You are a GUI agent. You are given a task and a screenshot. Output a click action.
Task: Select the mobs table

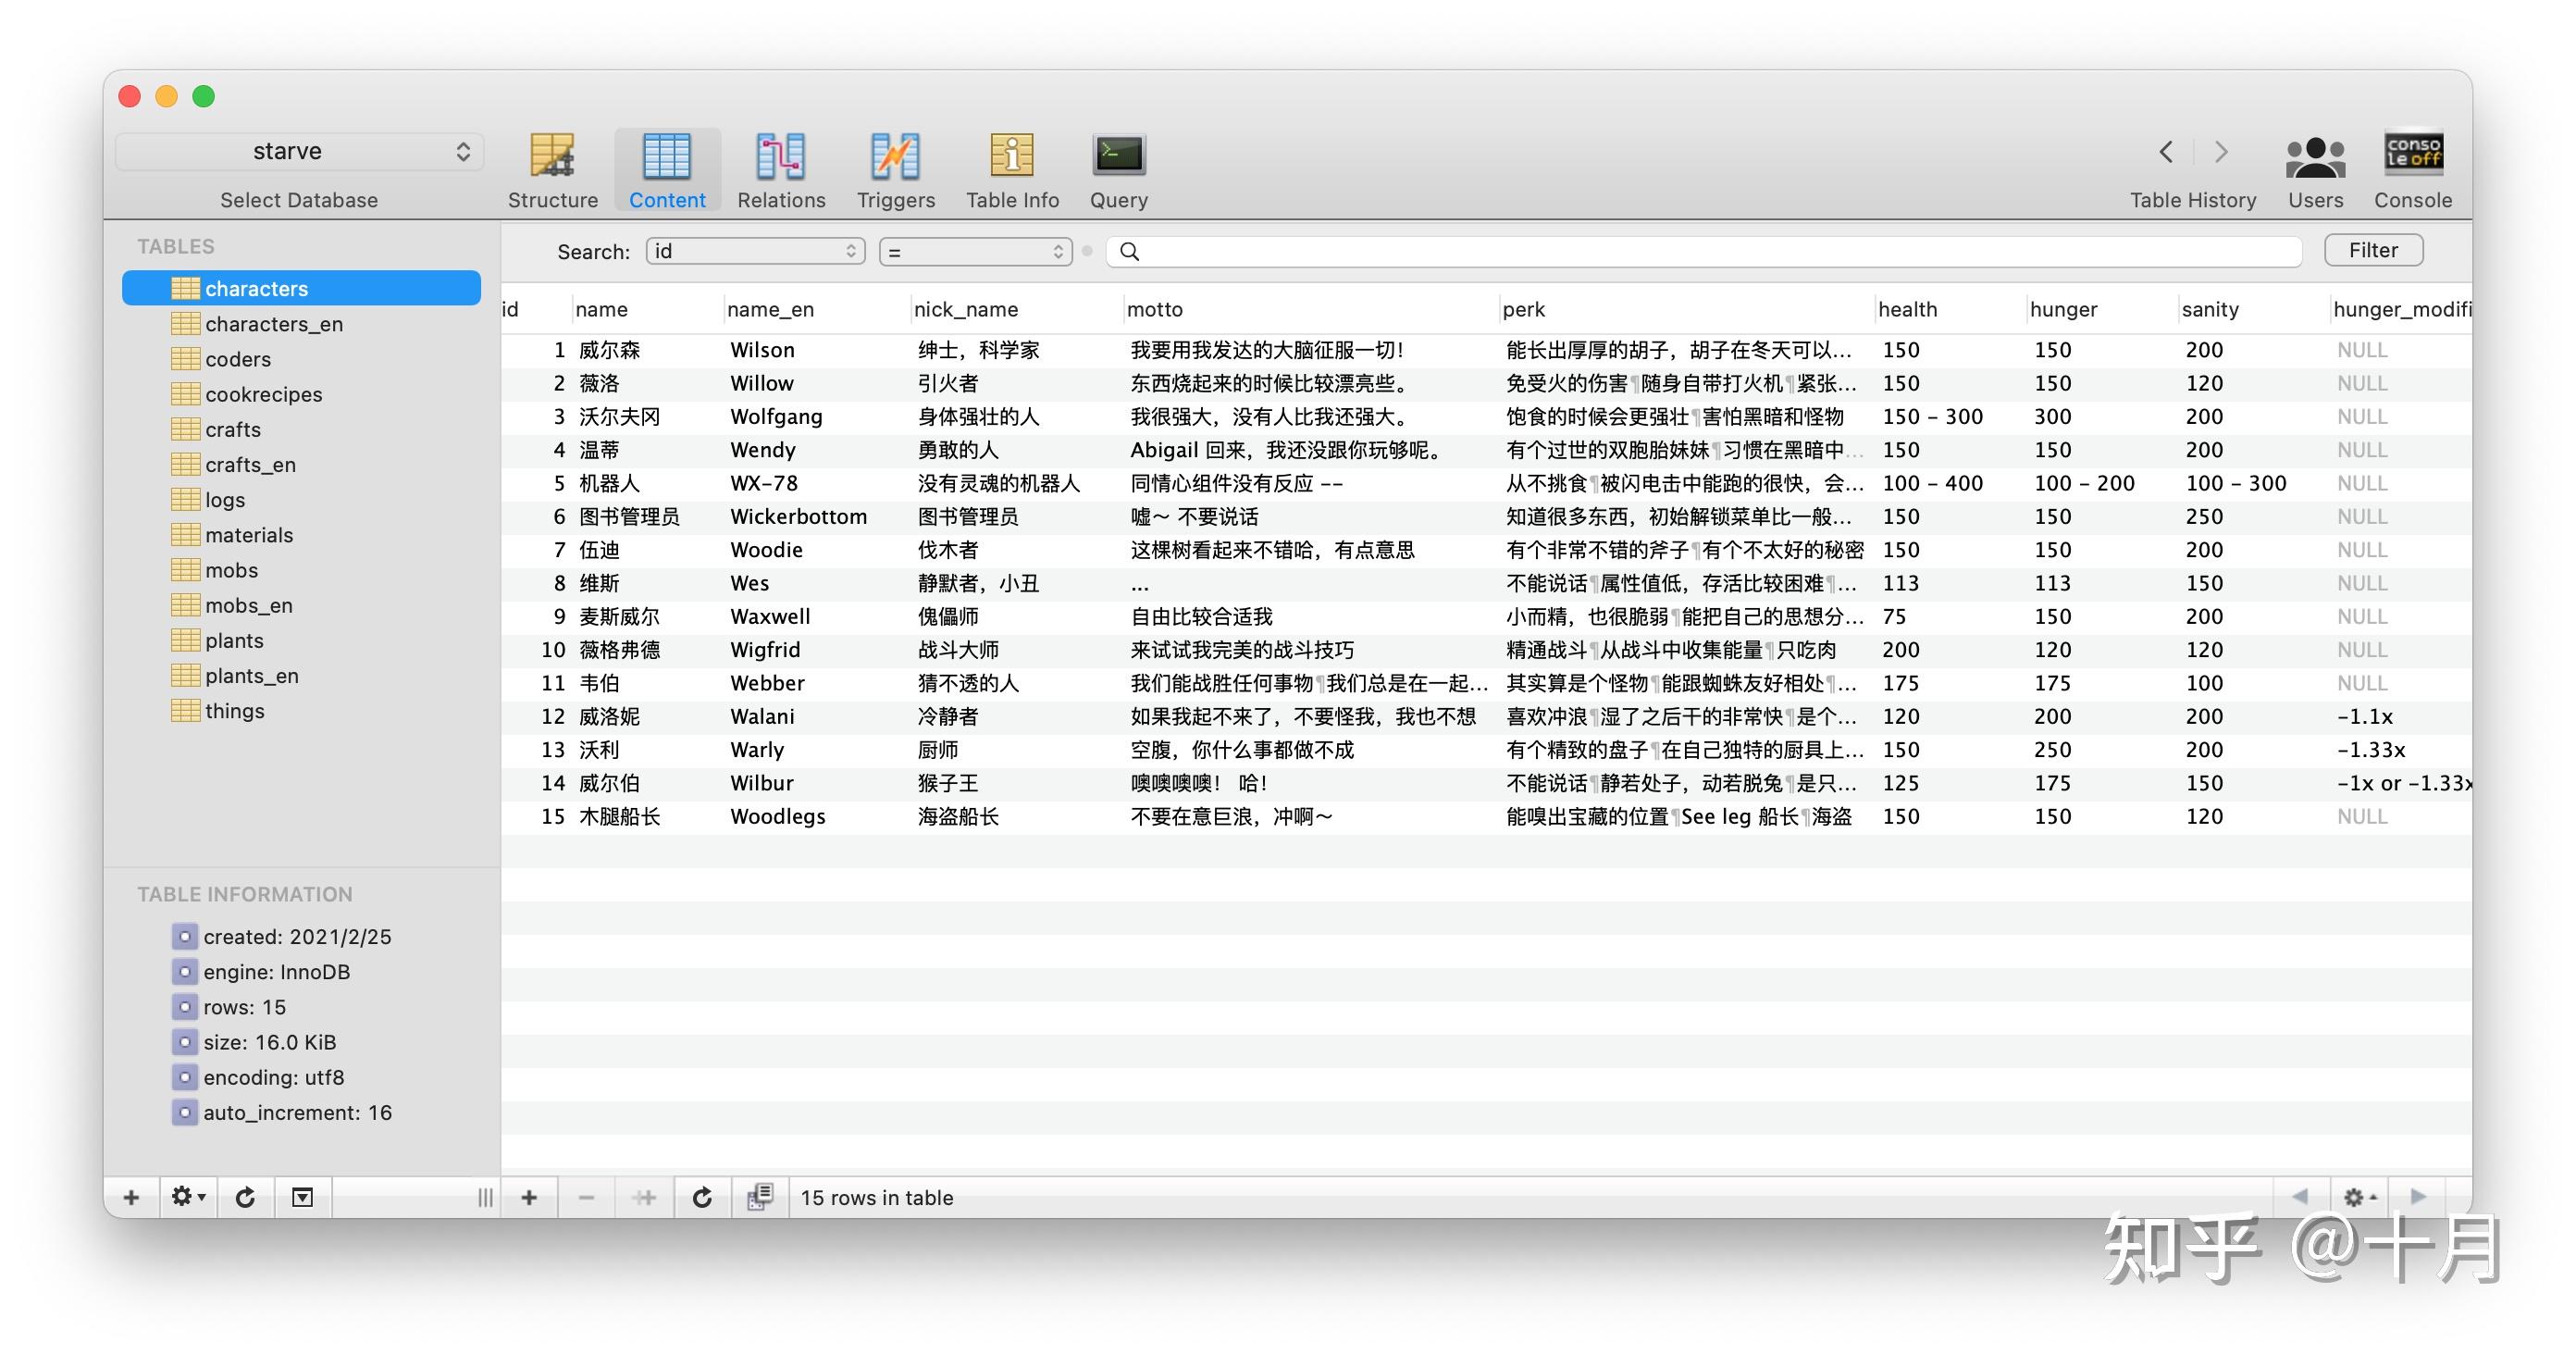(301, 569)
